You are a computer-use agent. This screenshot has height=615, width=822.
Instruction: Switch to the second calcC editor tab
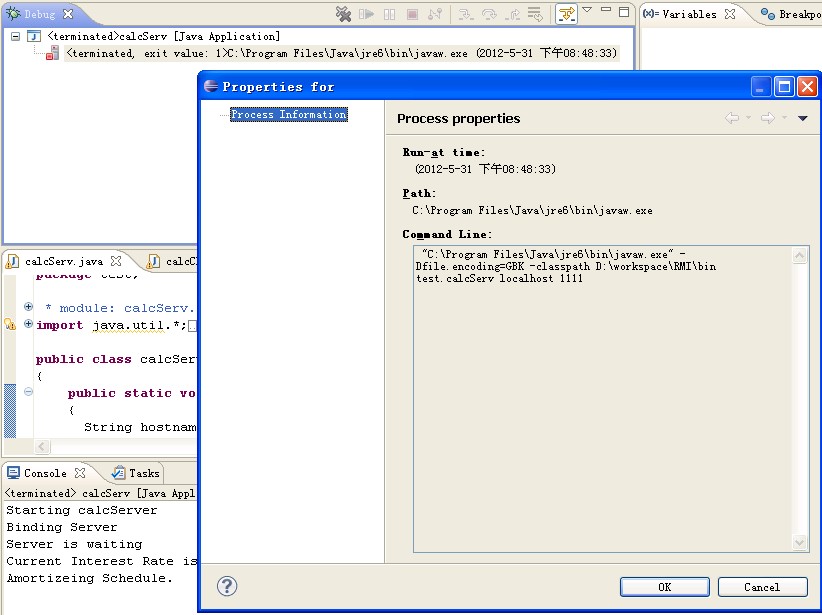[172, 261]
